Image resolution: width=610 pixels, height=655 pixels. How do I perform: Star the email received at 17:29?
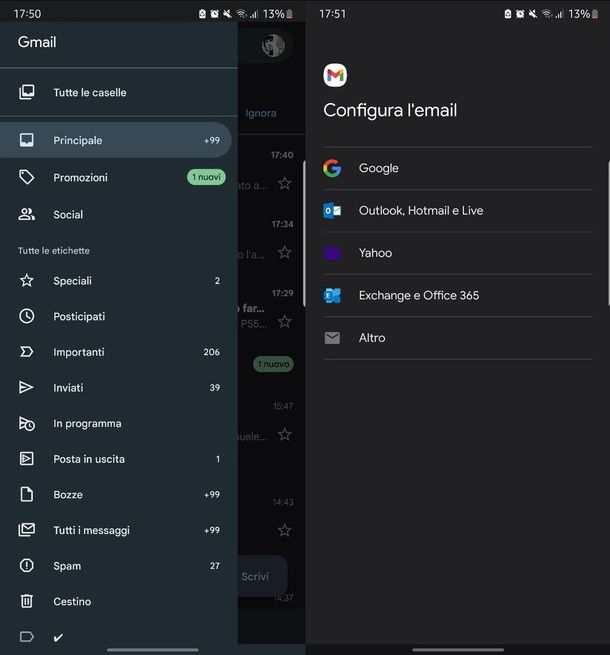(285, 322)
